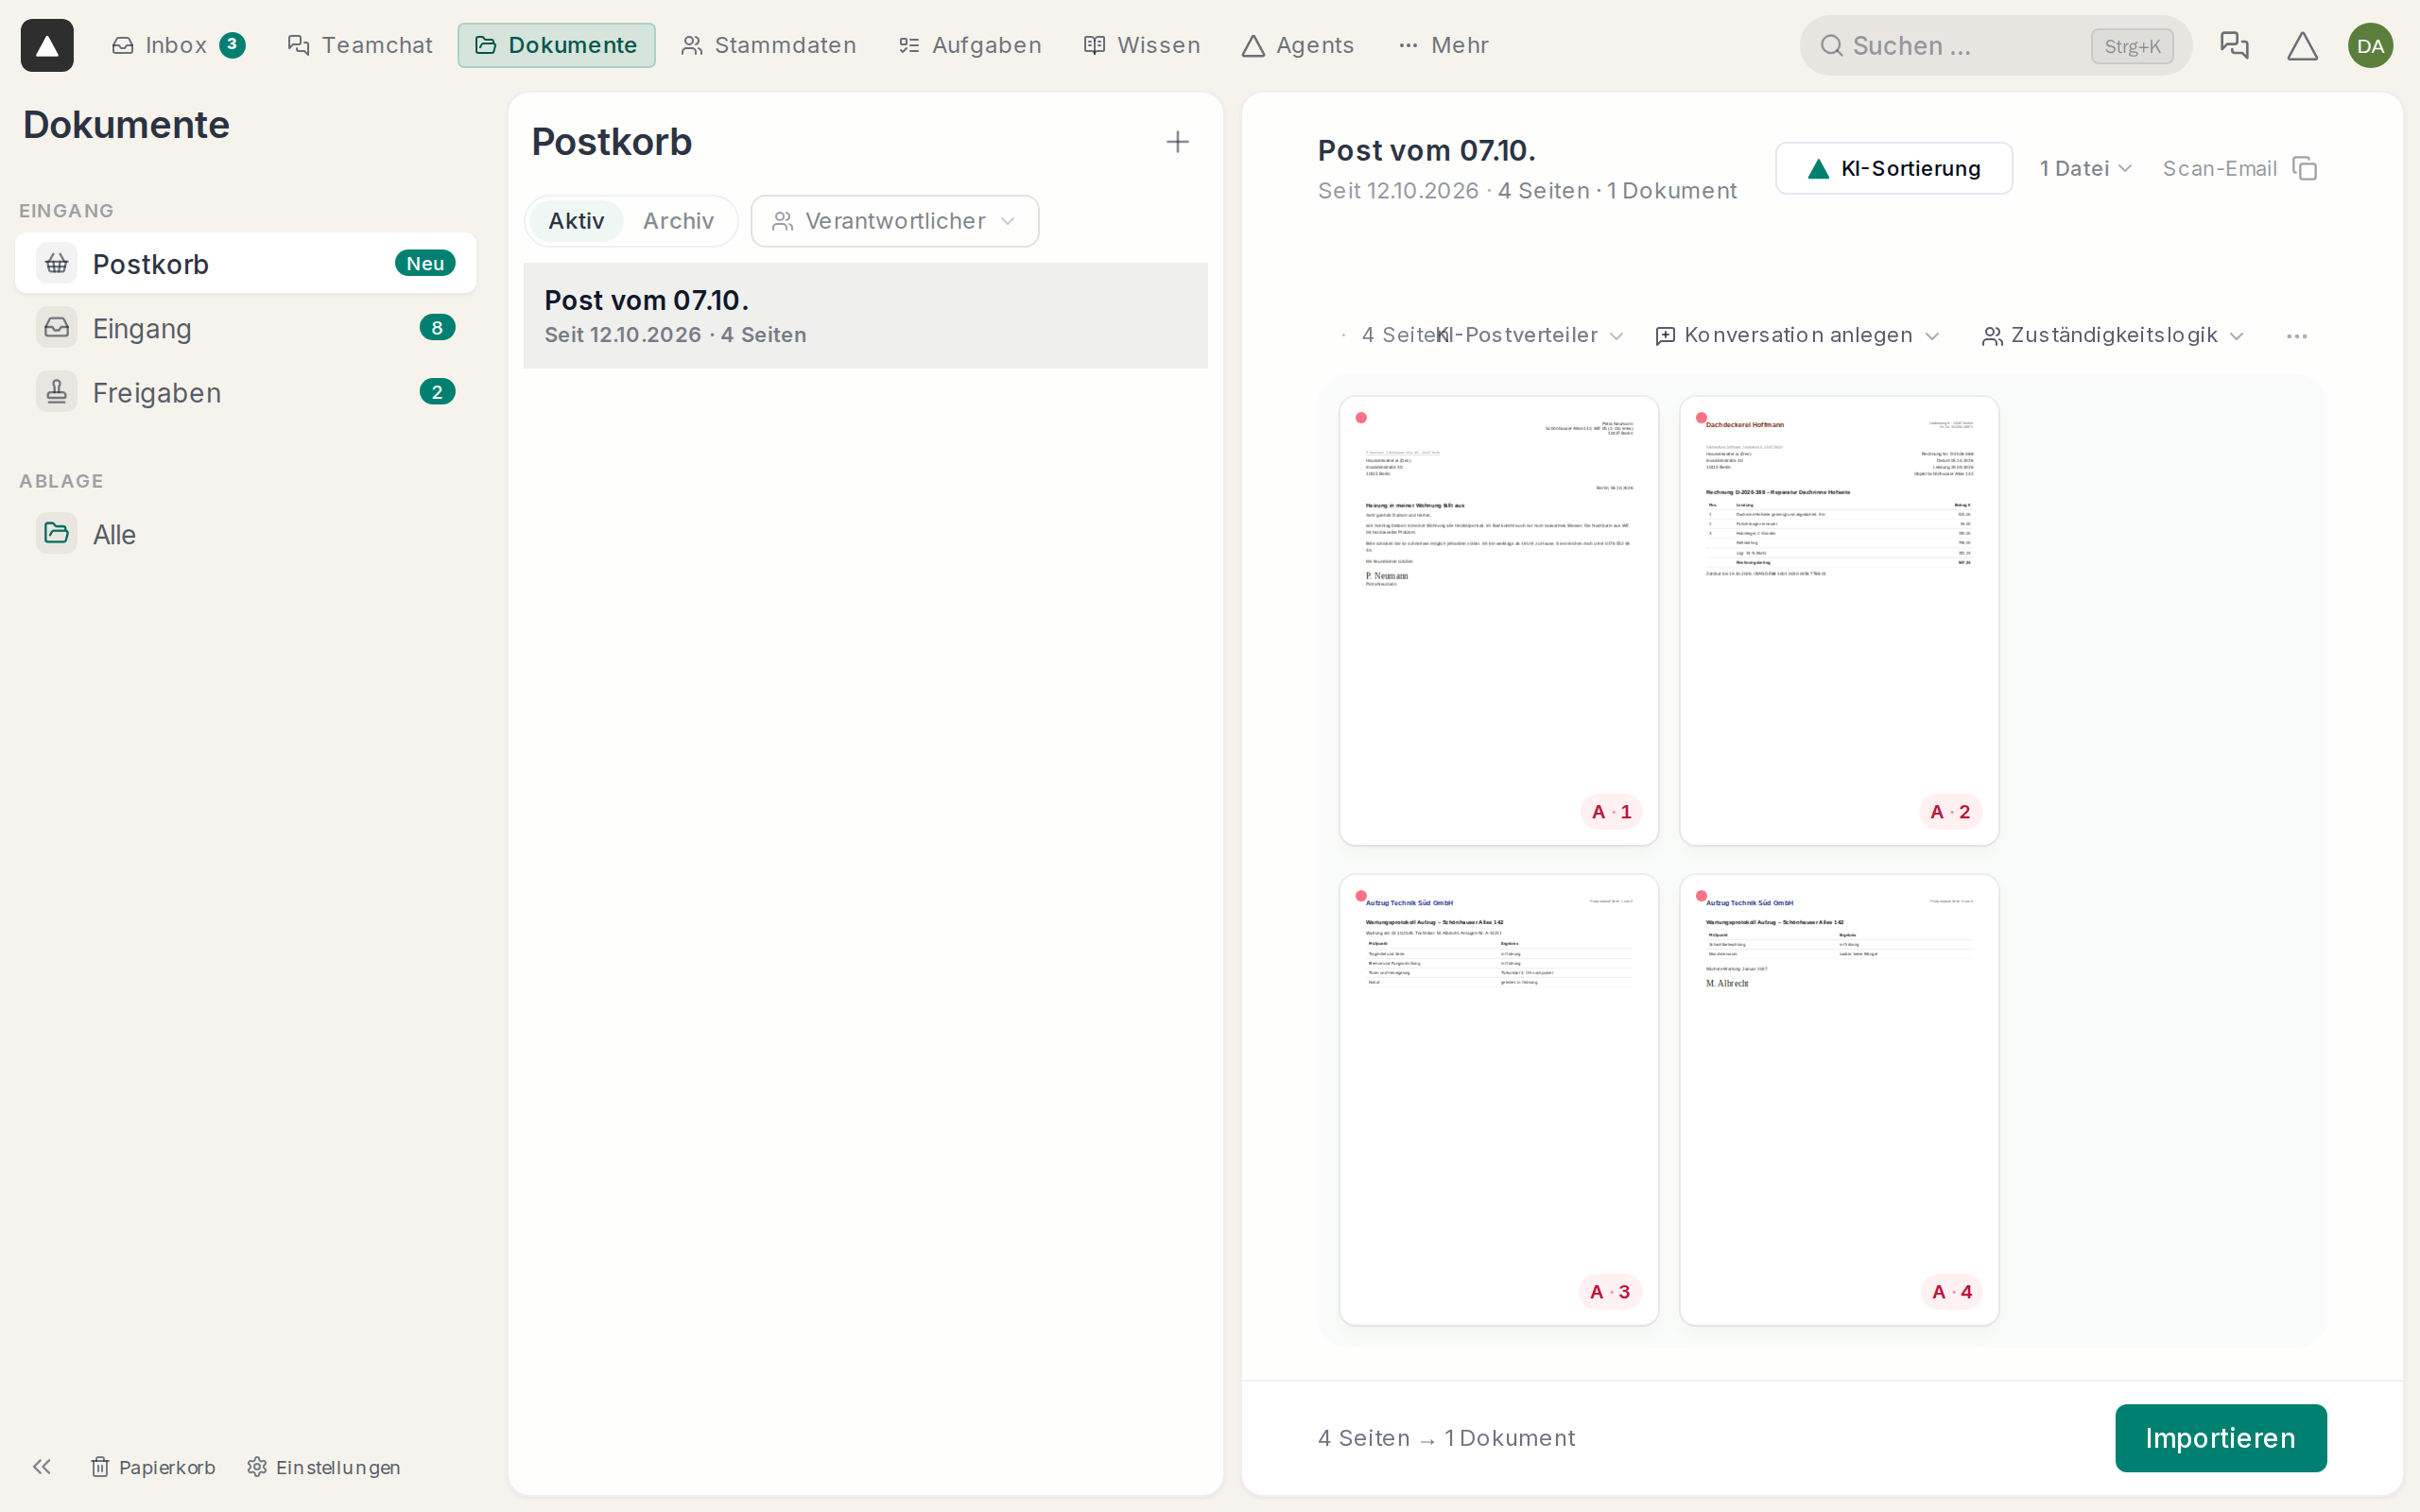Viewport: 2420px width, 1512px height.
Task: Switch to Aktiv filter
Action: point(576,221)
